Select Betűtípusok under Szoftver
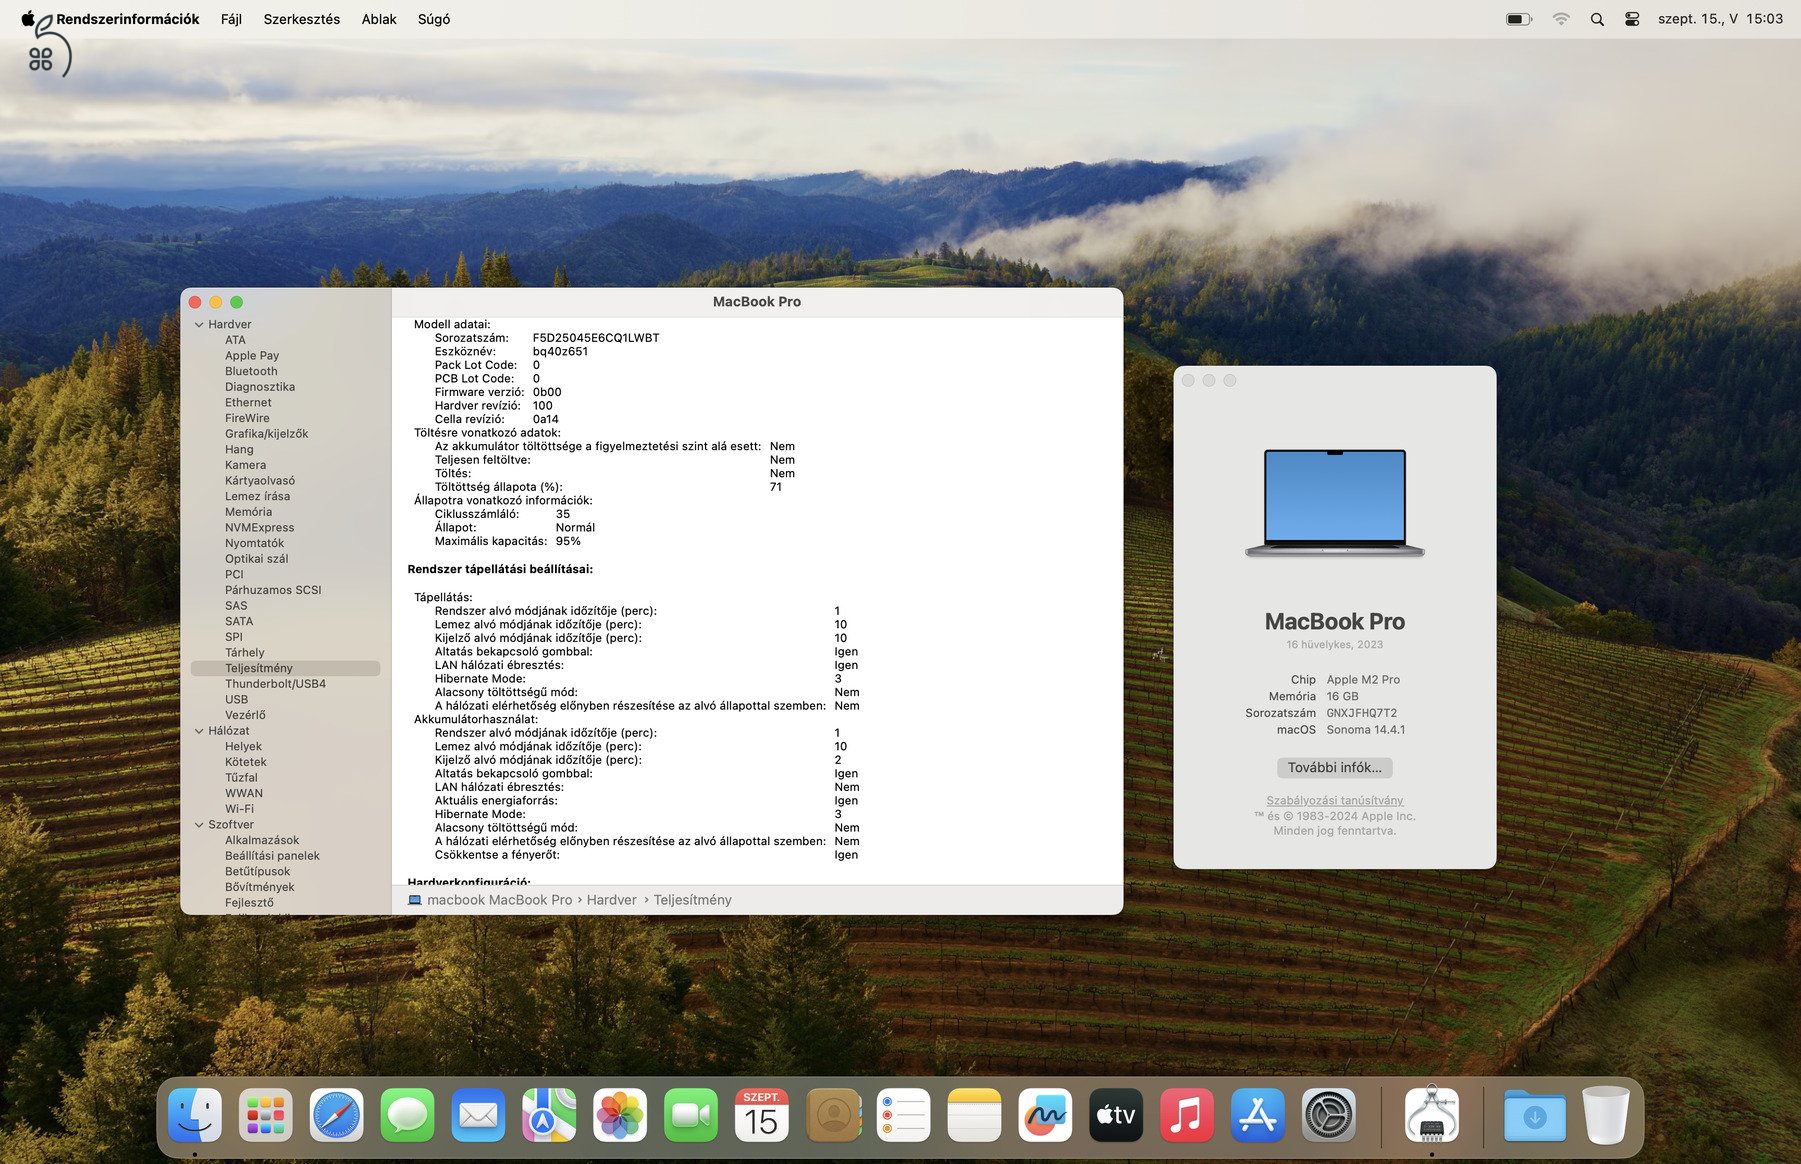This screenshot has width=1801, height=1164. coord(257,872)
